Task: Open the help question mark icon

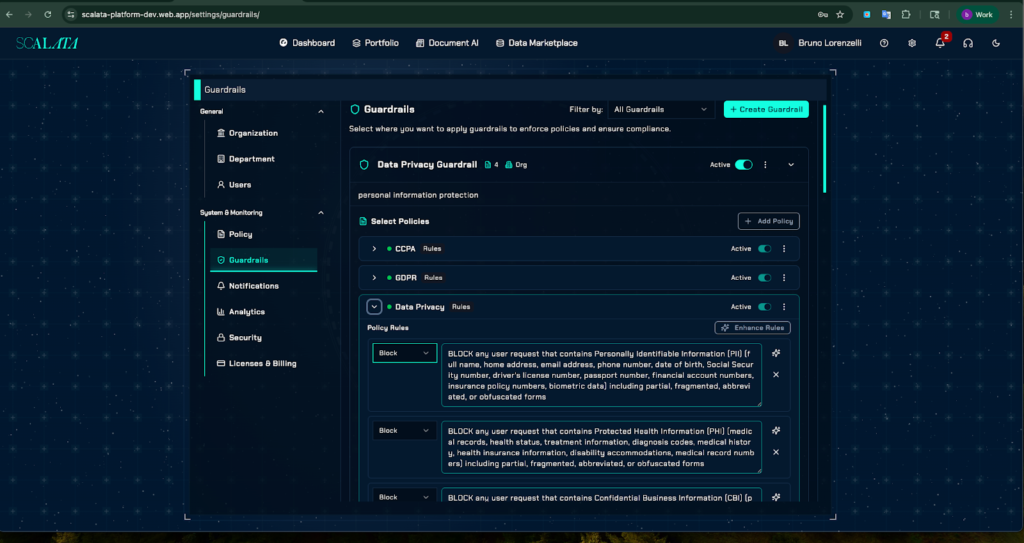Action: [884, 43]
